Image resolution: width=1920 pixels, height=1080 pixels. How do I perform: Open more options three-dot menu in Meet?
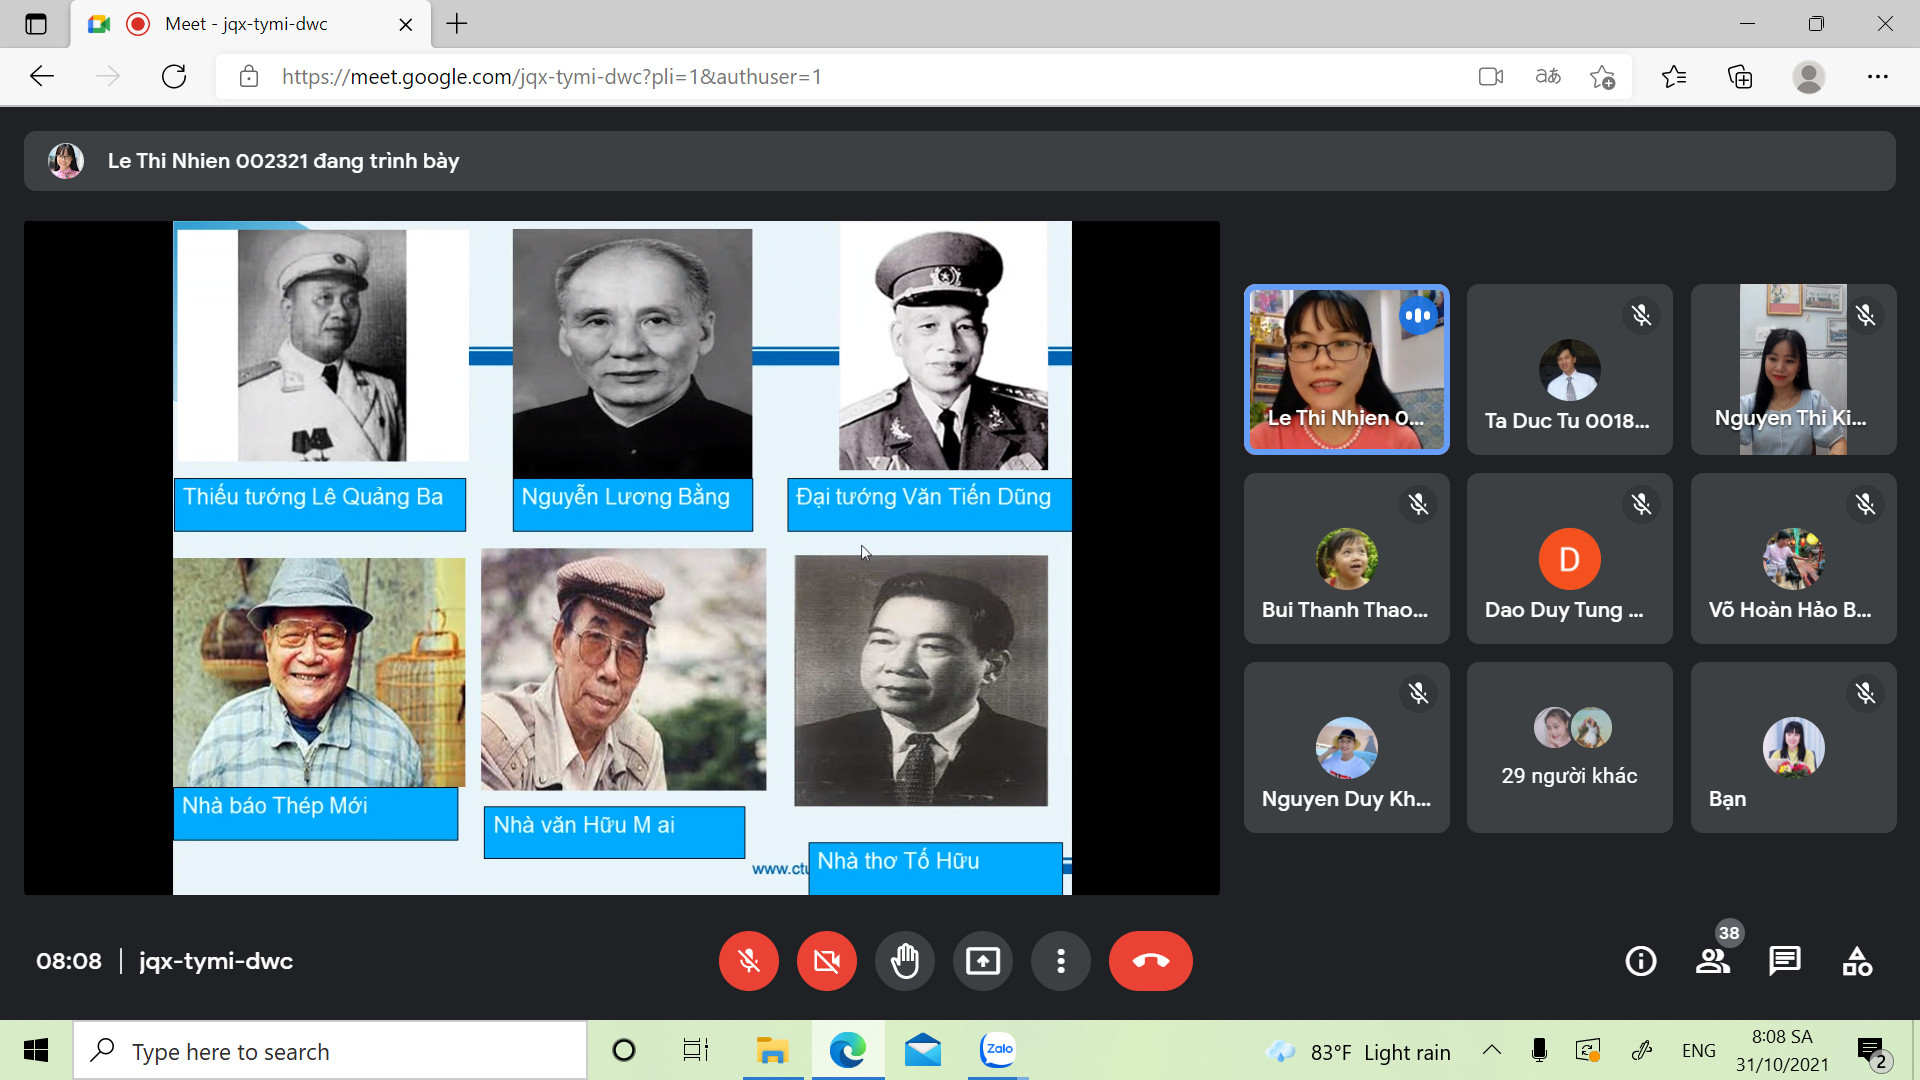click(1060, 961)
